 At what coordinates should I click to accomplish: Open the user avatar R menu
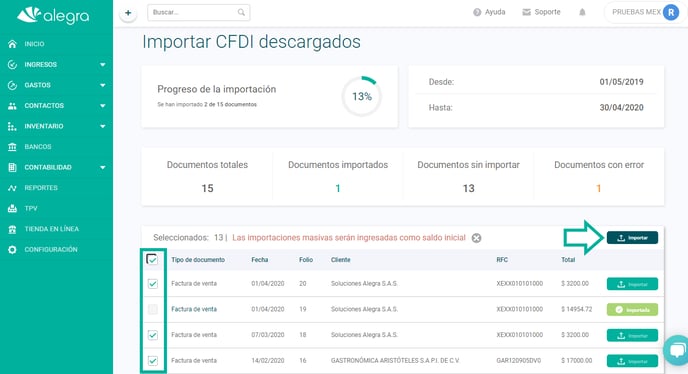click(x=671, y=12)
